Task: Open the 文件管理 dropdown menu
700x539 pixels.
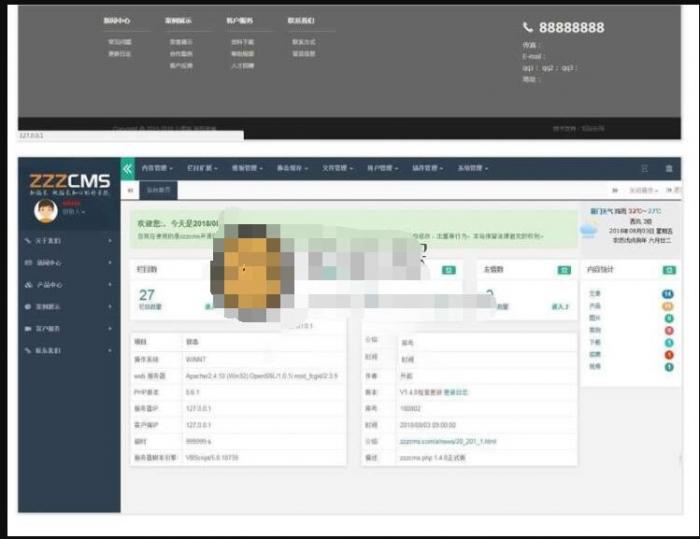Action: click(x=337, y=169)
